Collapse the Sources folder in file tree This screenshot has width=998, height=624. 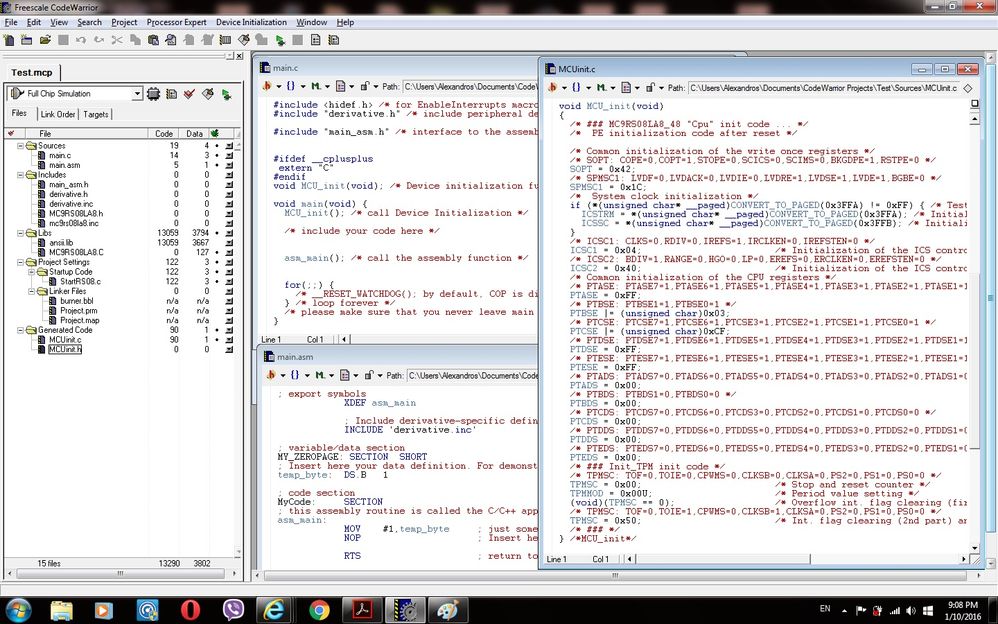click(20, 146)
